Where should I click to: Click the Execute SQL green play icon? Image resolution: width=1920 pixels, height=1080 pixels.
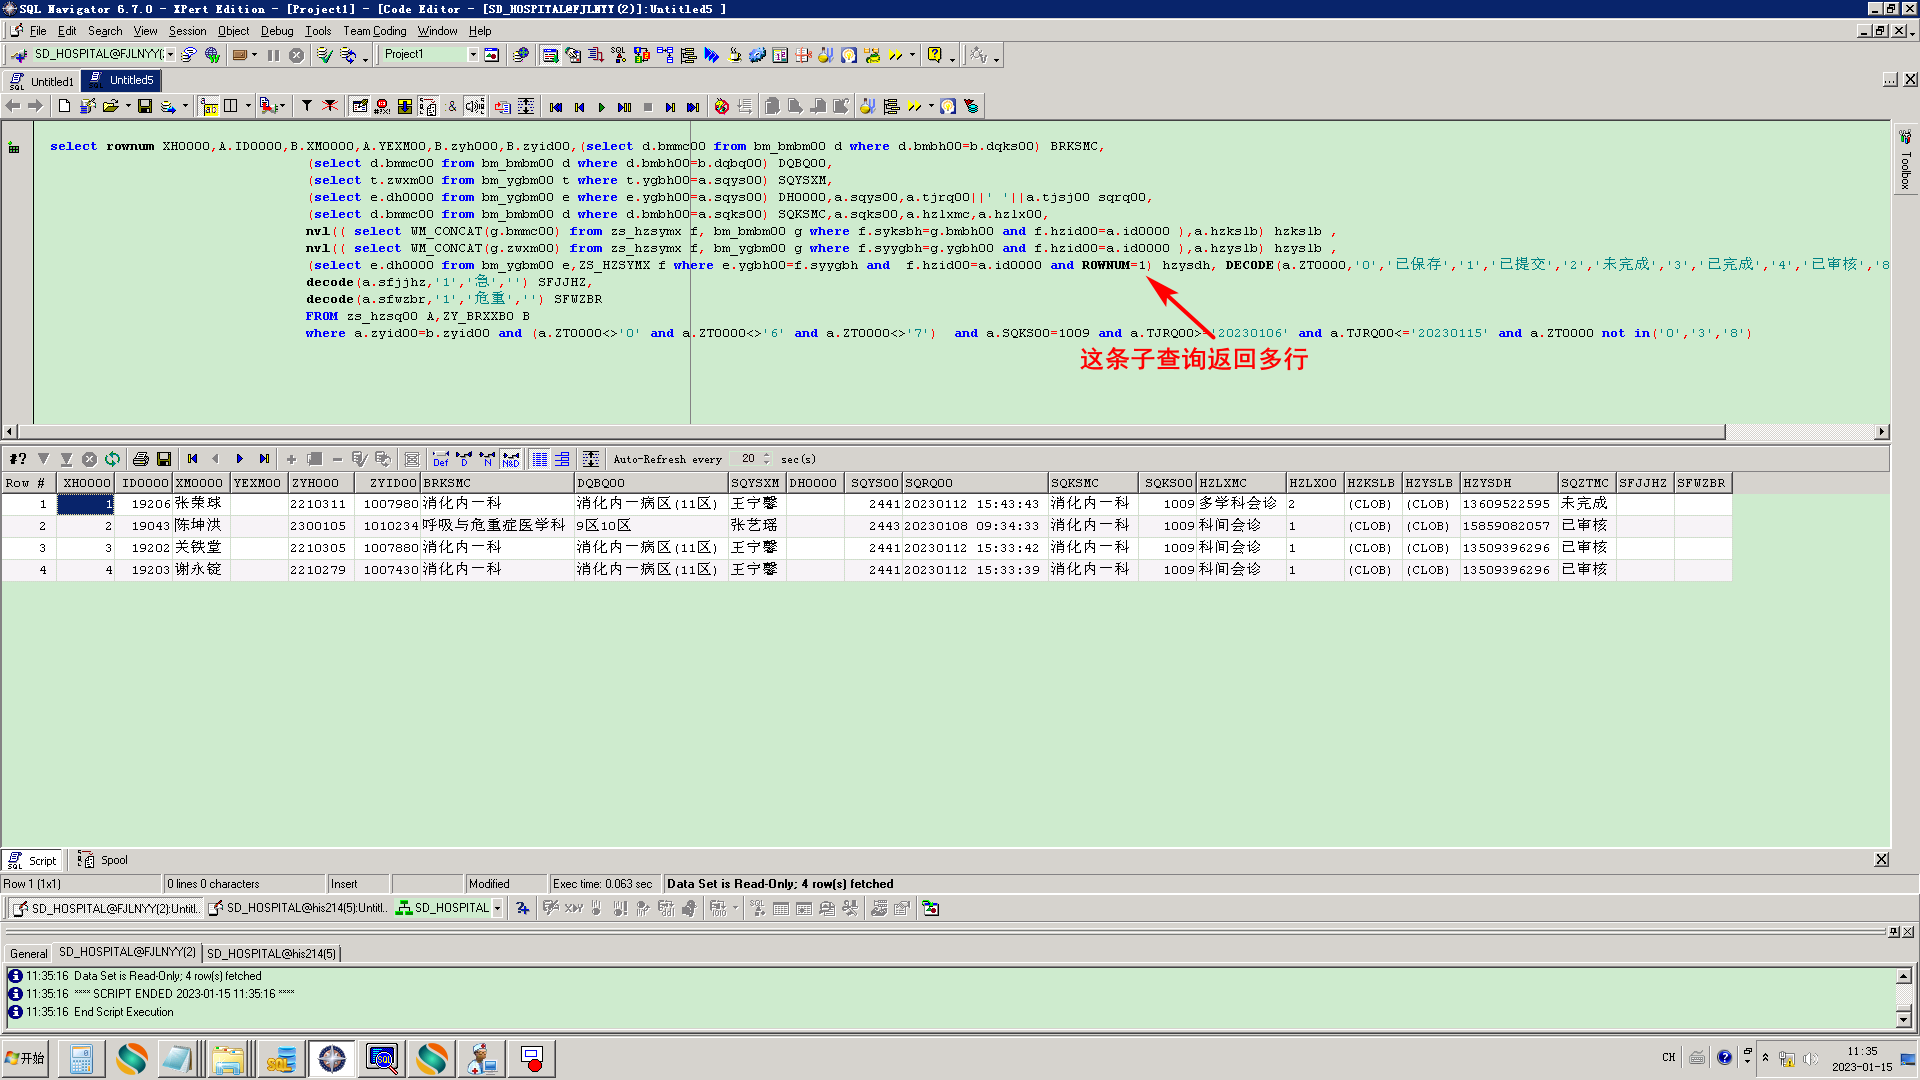coord(601,107)
